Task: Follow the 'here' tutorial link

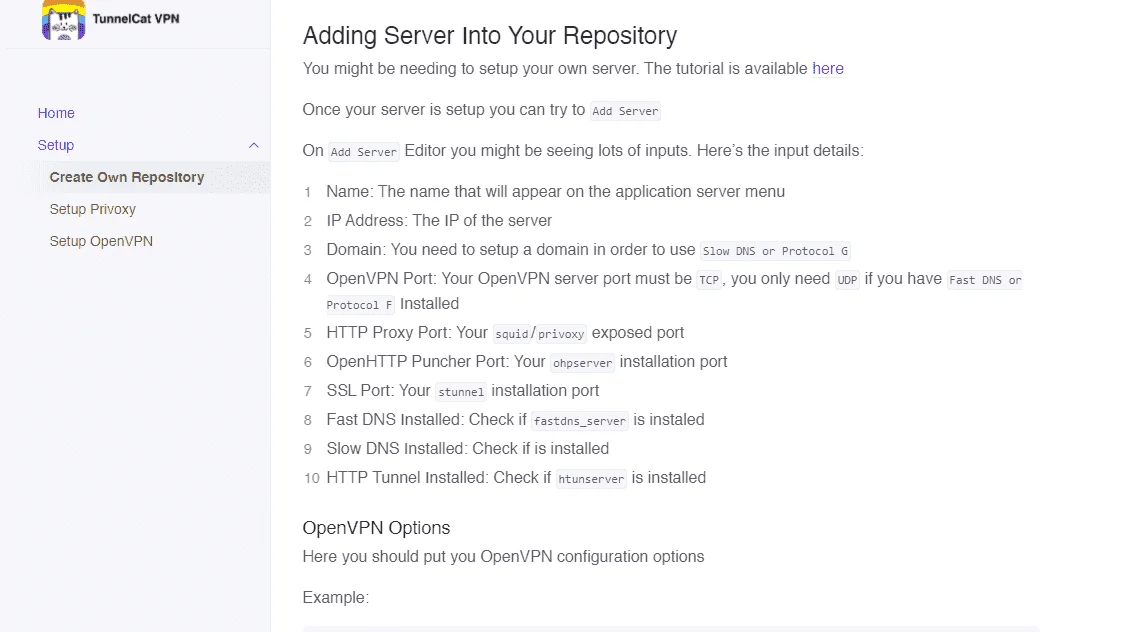Action: [828, 69]
